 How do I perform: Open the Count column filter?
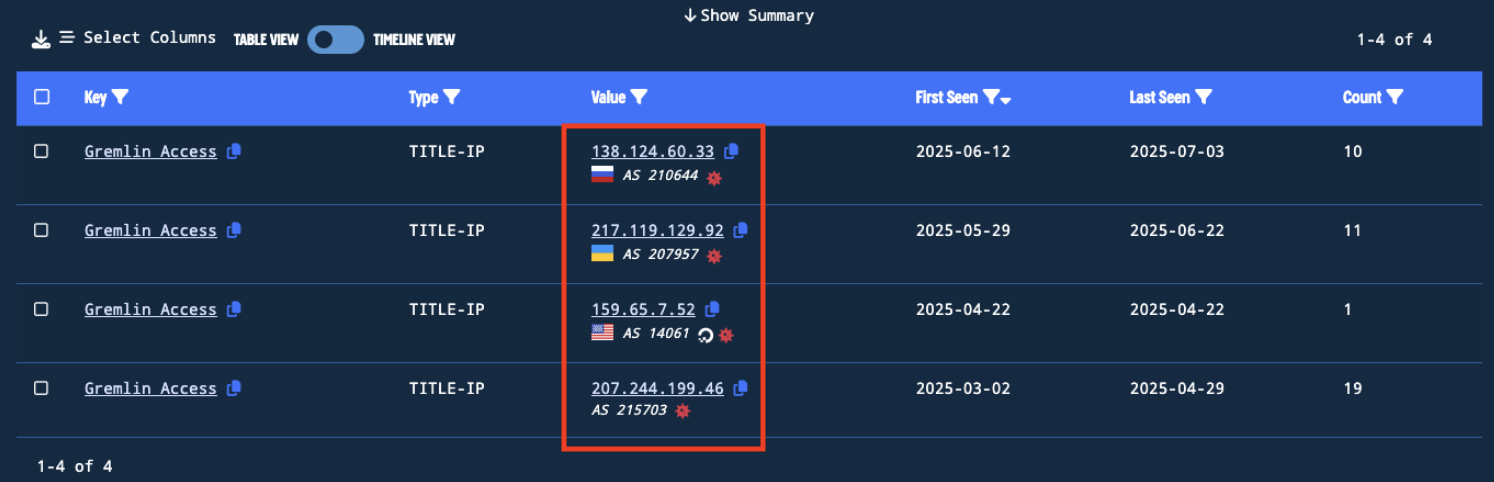click(x=1395, y=97)
